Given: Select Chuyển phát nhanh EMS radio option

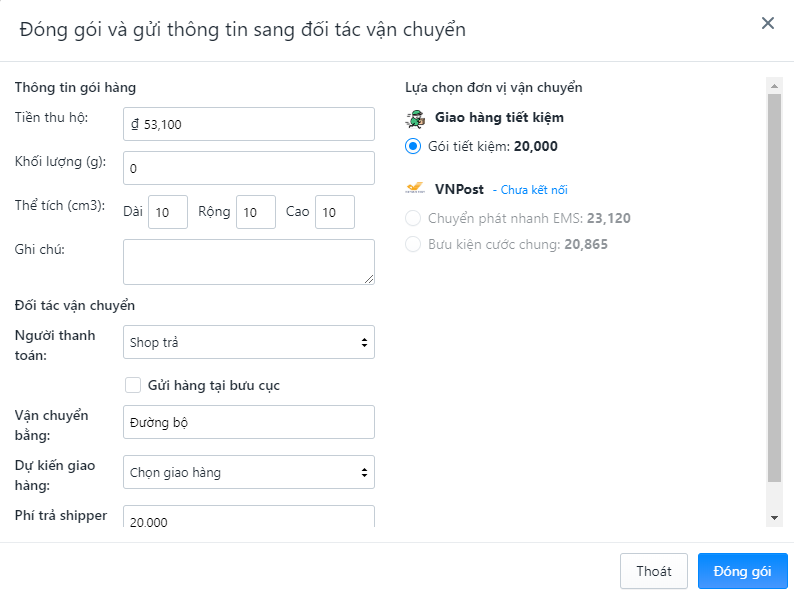Looking at the screenshot, I should tap(413, 218).
